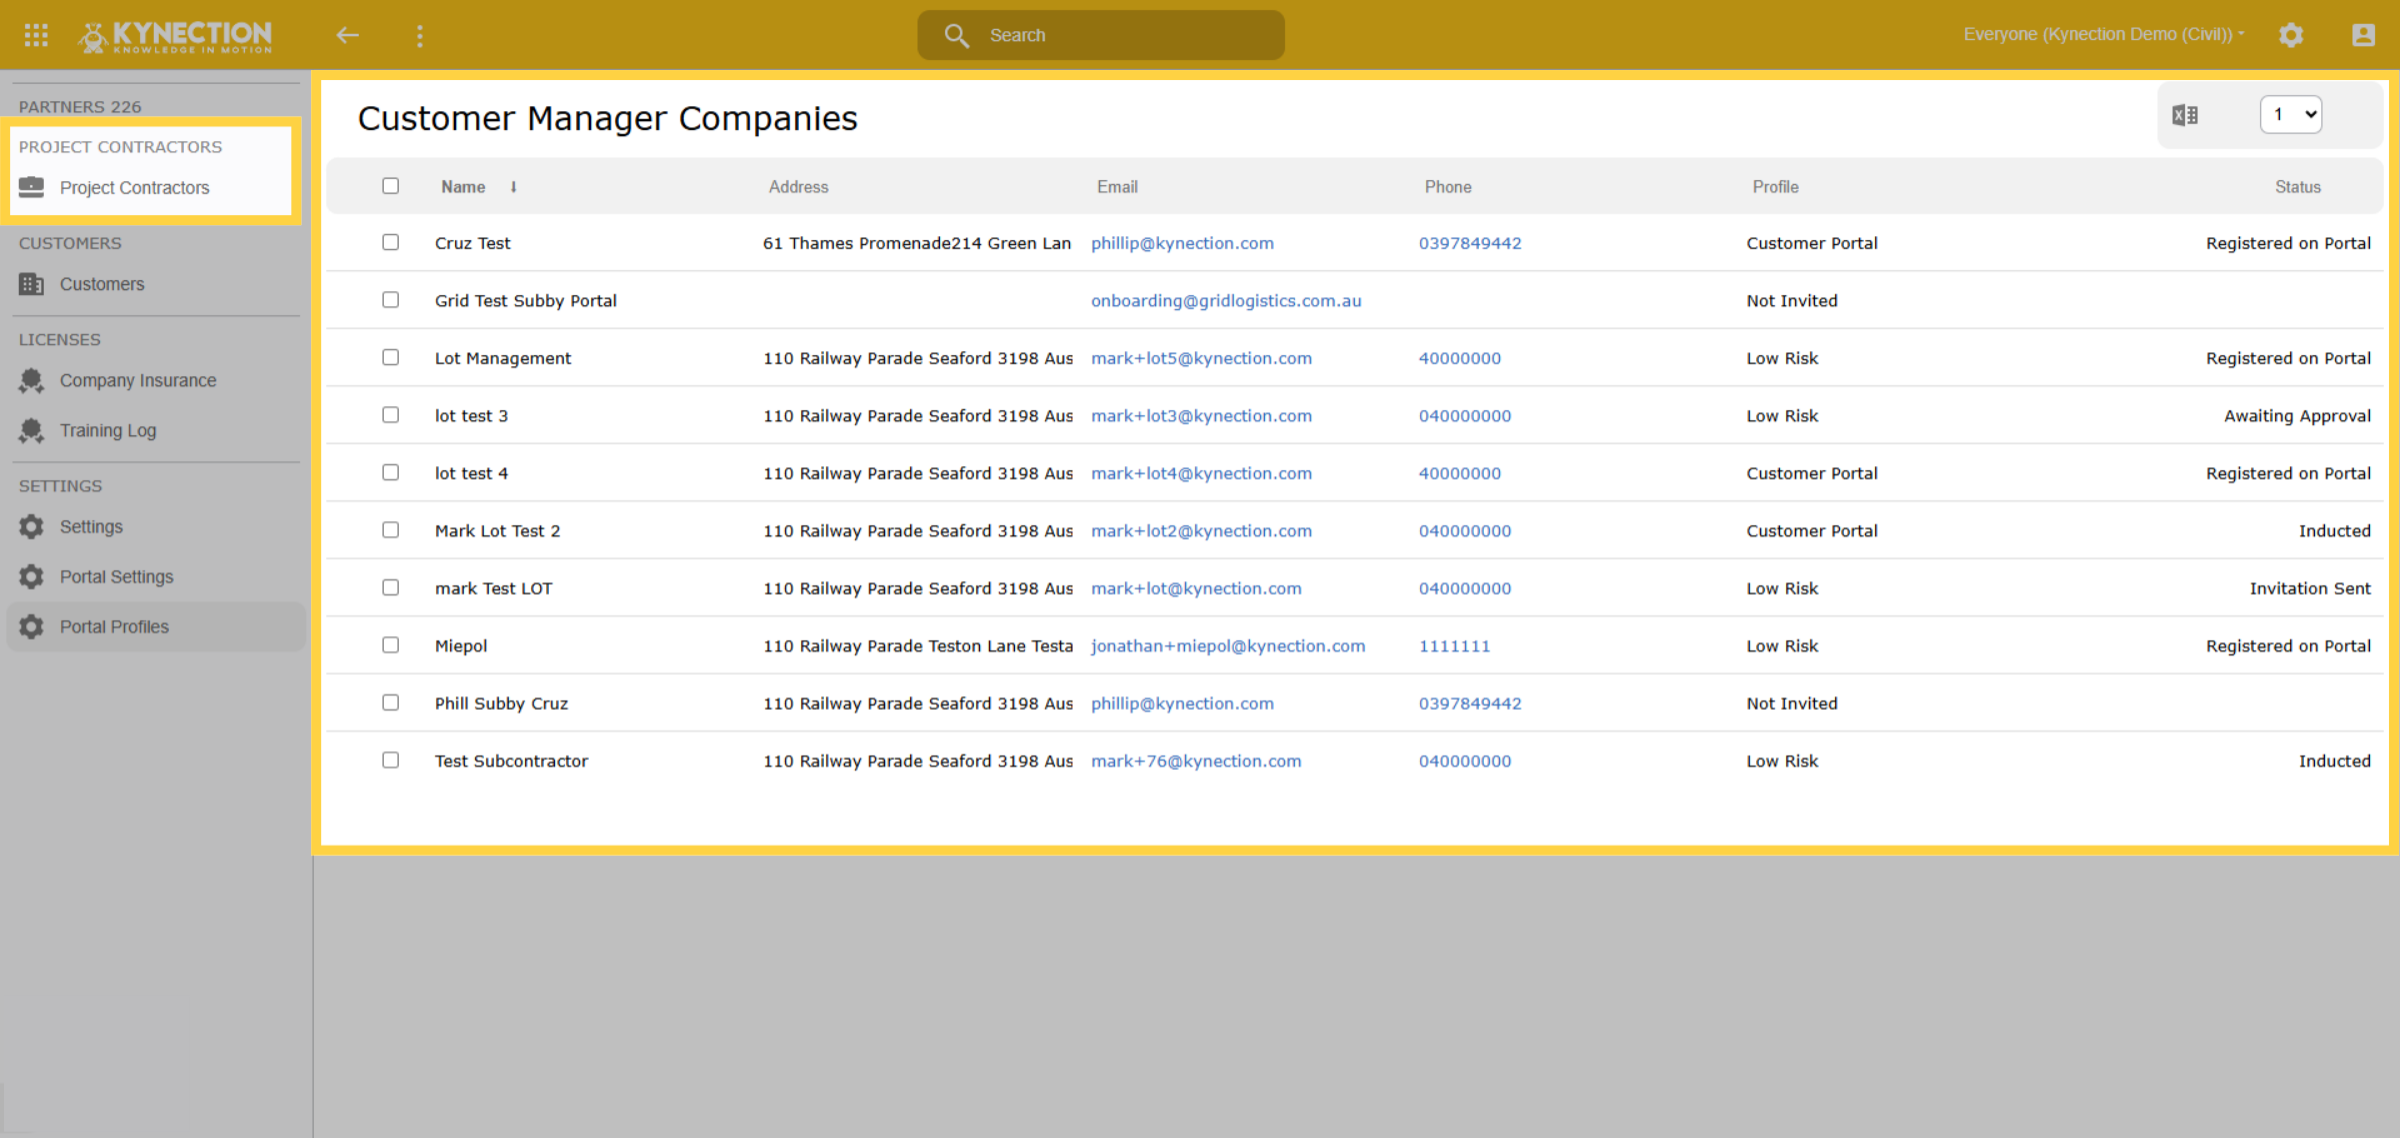
Task: Click the Test Subcontractor phone 040000000
Action: tap(1465, 761)
